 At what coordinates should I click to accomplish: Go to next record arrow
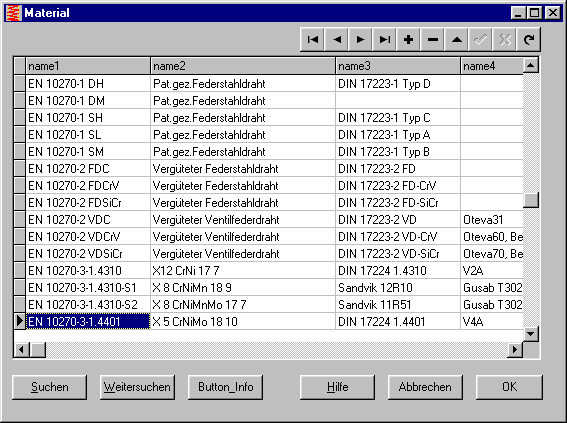361,39
